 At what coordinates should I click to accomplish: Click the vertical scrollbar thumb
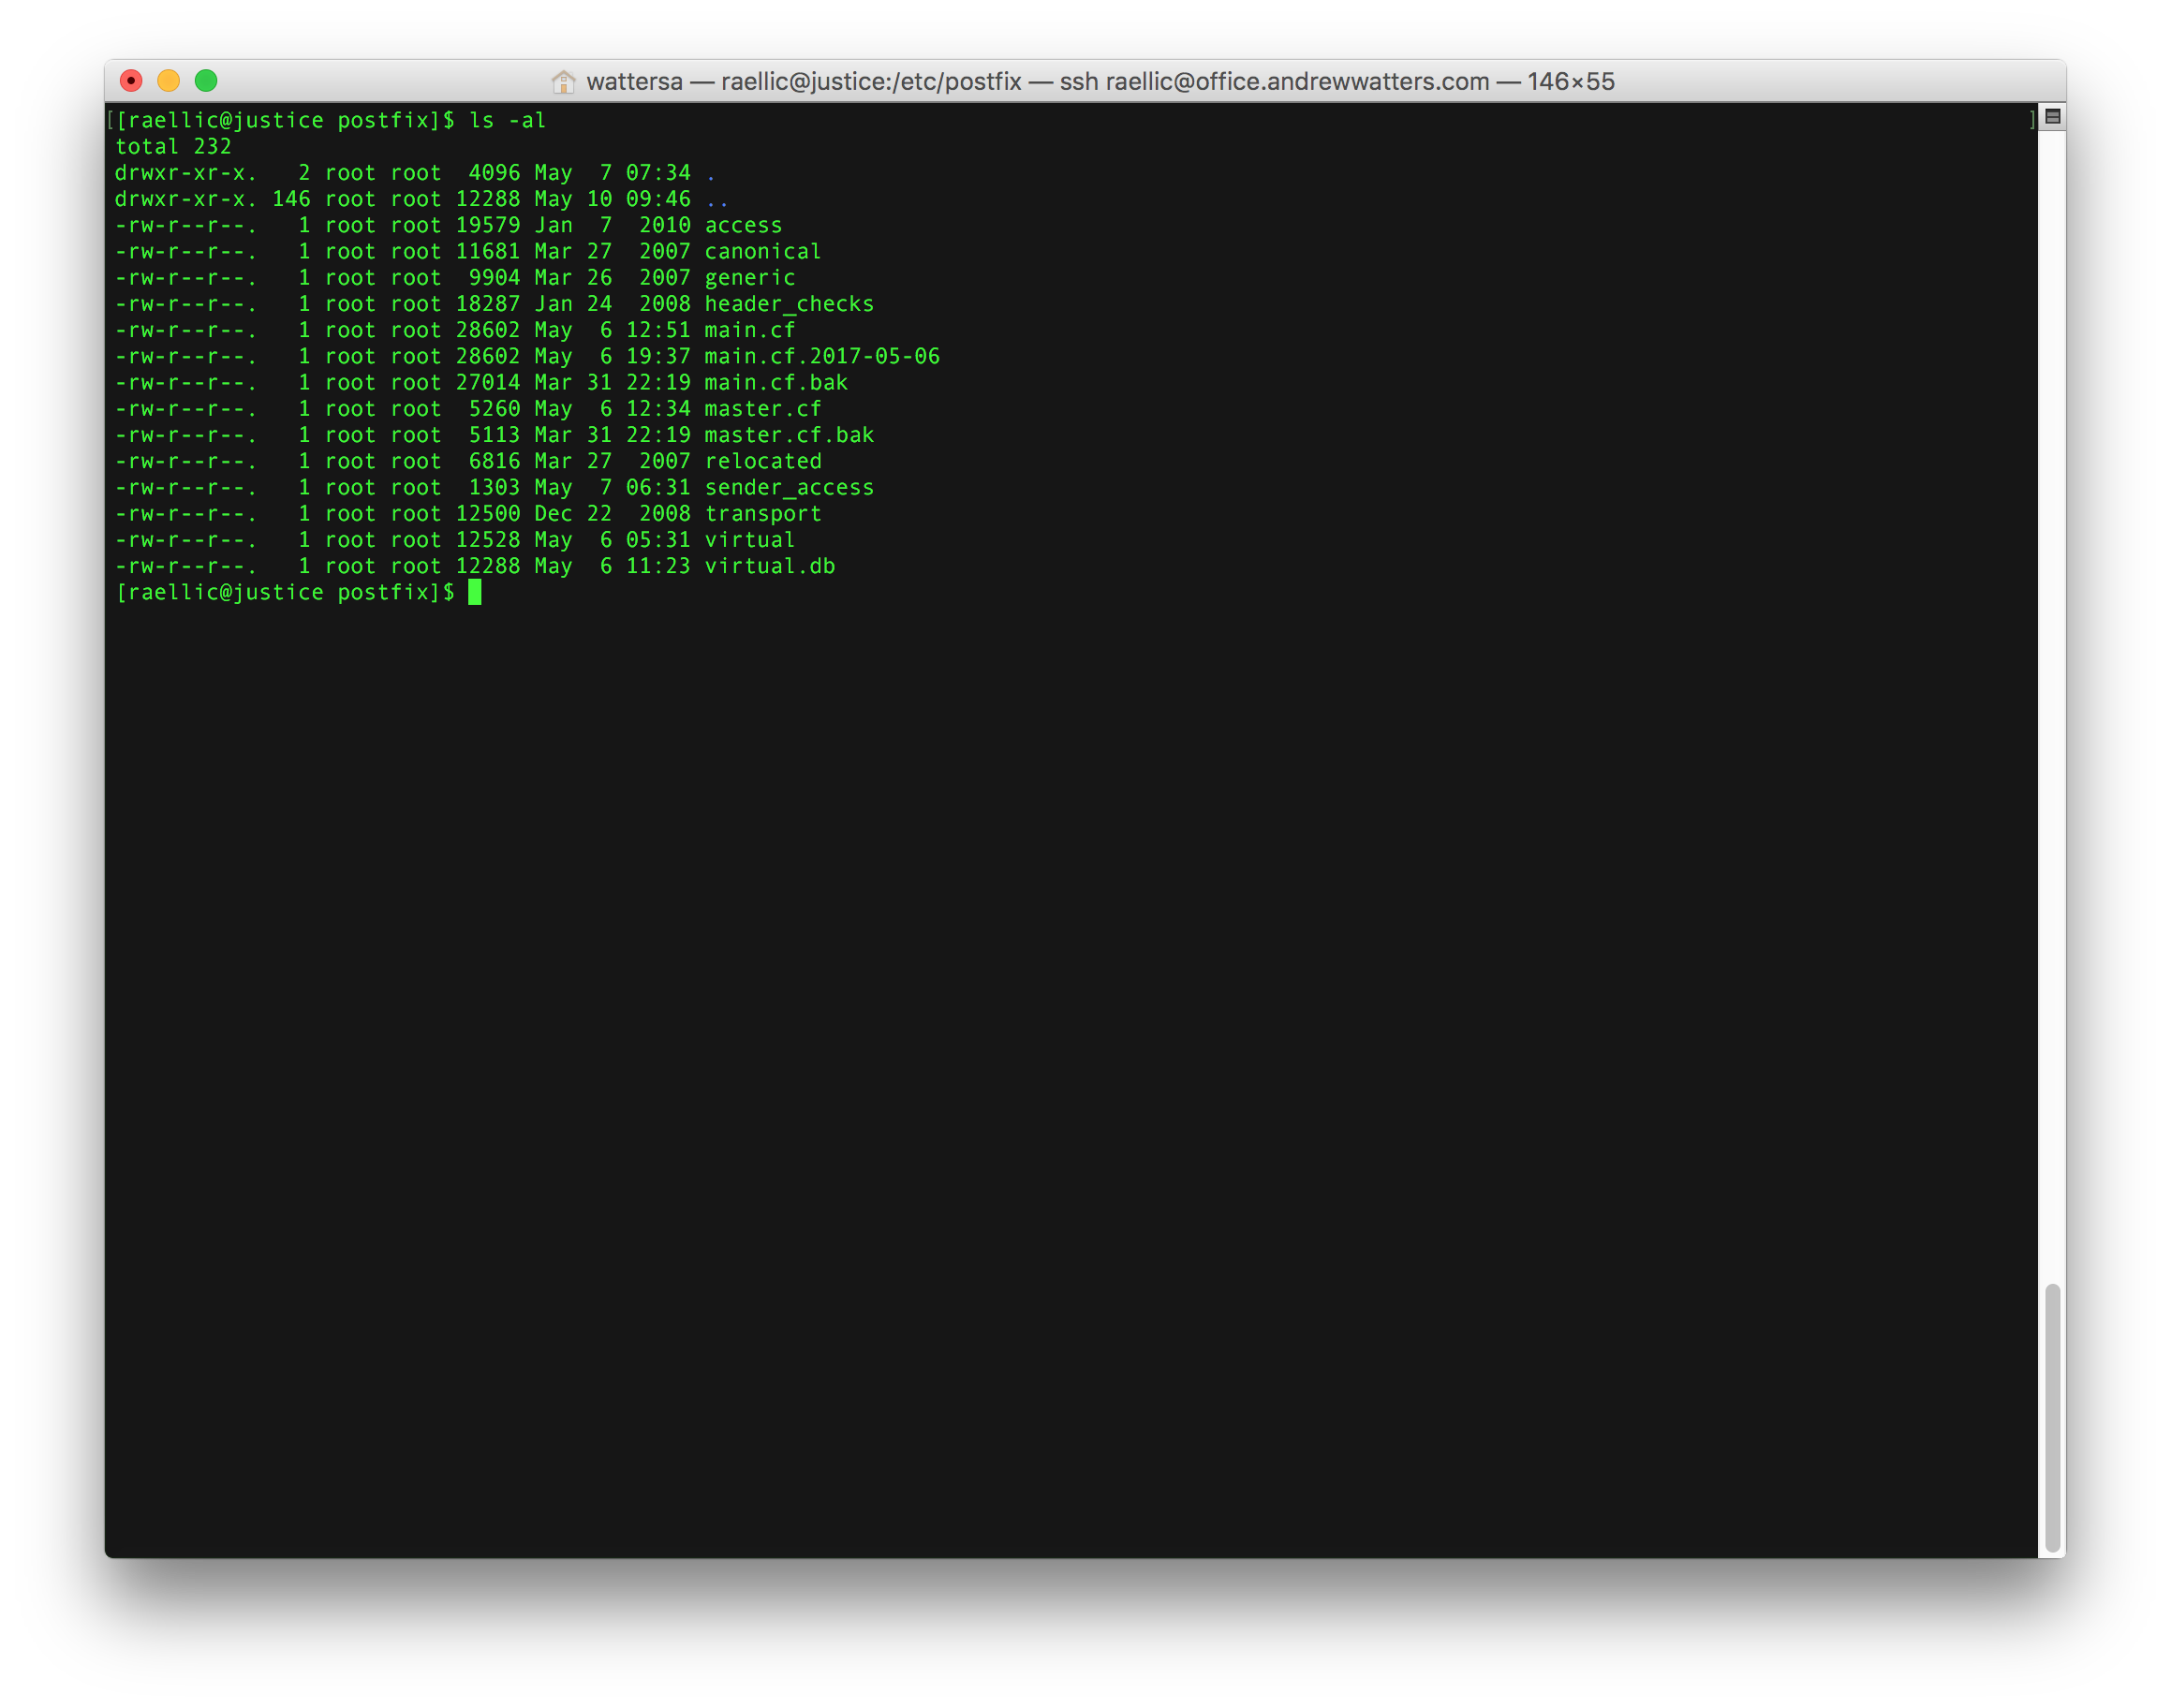(x=2052, y=1416)
